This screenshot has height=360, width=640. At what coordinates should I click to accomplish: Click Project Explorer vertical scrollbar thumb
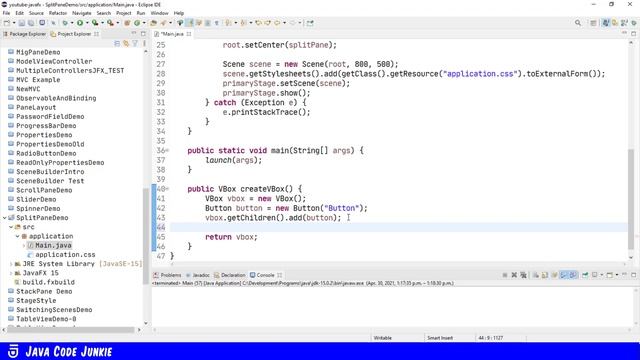tap(146, 236)
